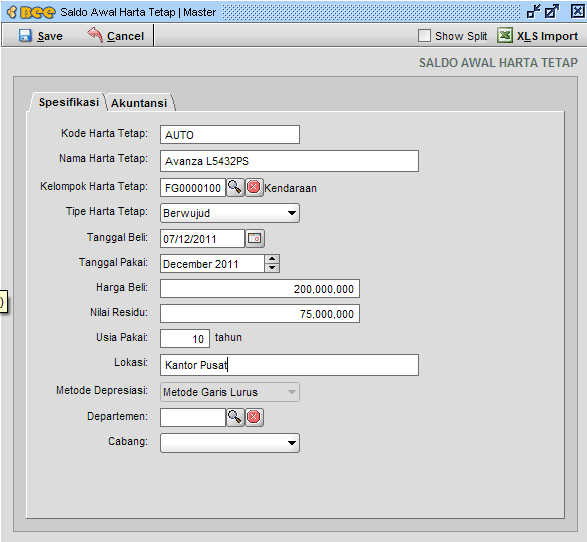Image resolution: width=587 pixels, height=542 pixels.
Task: Select the Spesifikasi tab
Action: [69, 102]
